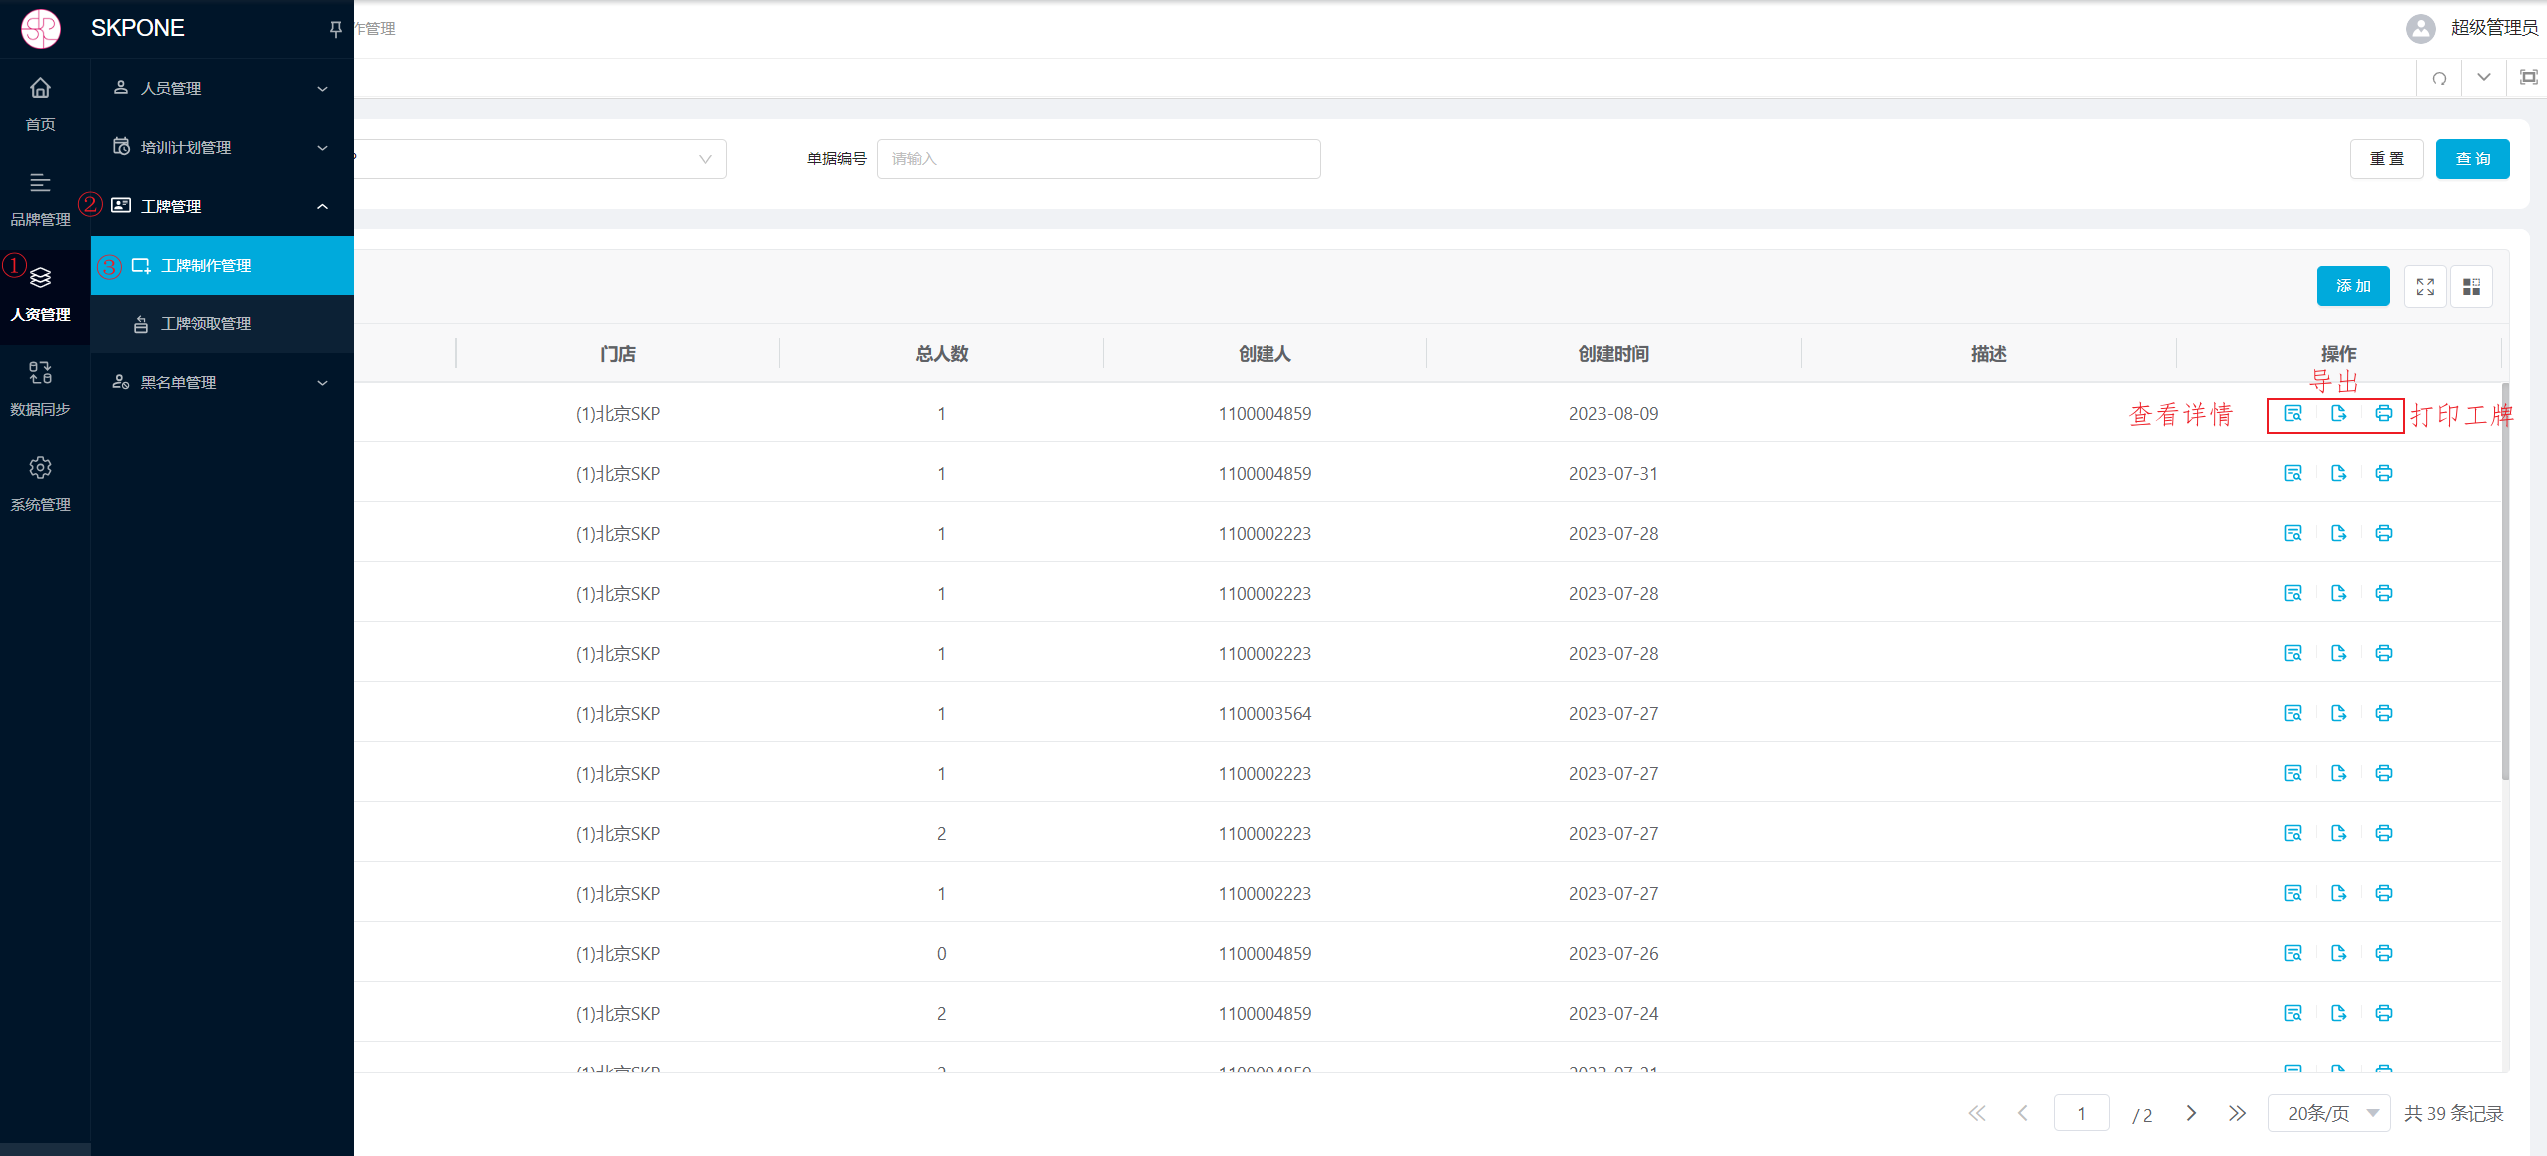Click the page number input box

click(2081, 1113)
